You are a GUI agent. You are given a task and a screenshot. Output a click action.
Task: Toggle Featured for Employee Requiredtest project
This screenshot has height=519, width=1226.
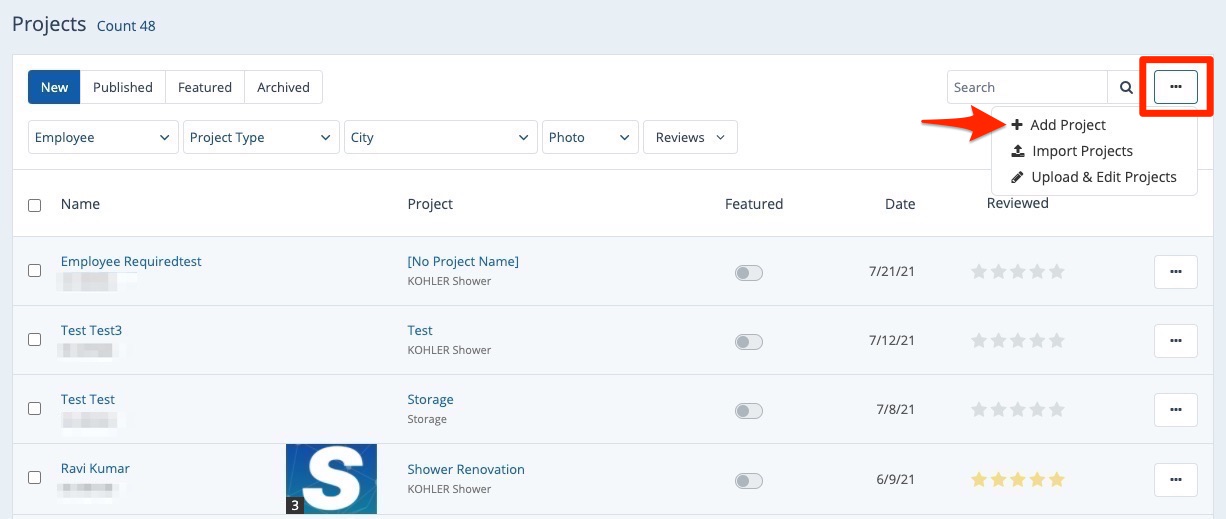748,273
